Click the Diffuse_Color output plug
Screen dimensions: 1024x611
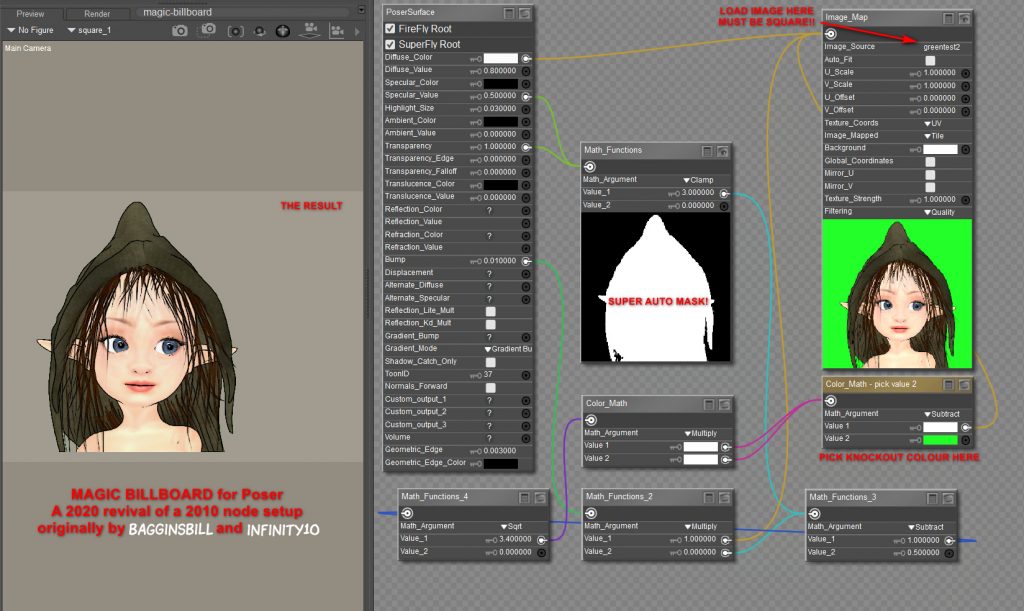coord(527,58)
